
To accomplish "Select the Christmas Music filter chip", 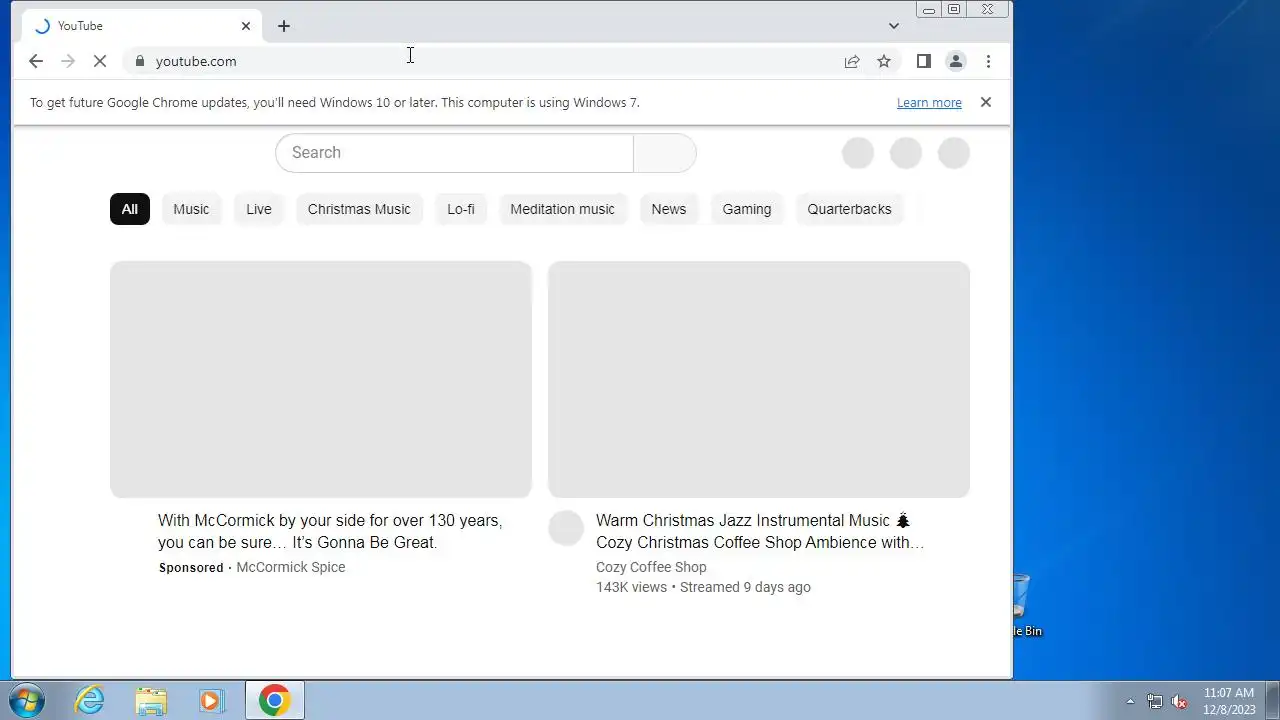I will click(359, 209).
